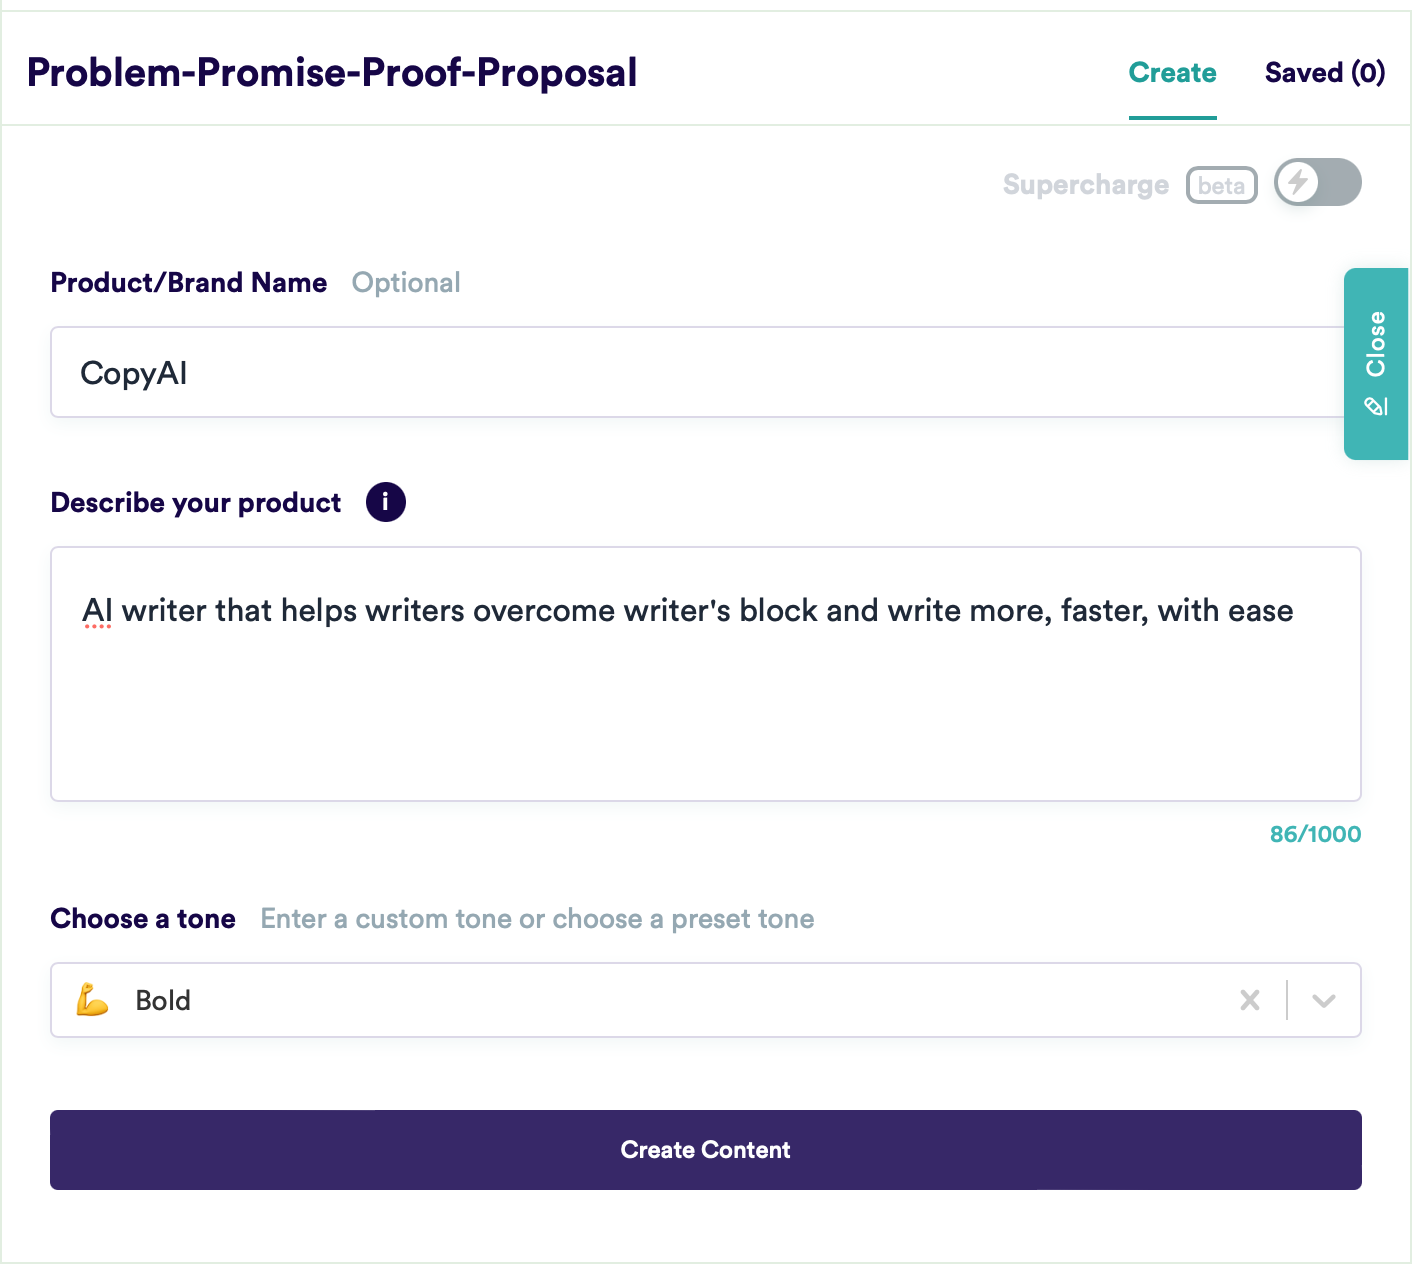Click the Choose a tone label
The height and width of the screenshot is (1264, 1412).
143,919
